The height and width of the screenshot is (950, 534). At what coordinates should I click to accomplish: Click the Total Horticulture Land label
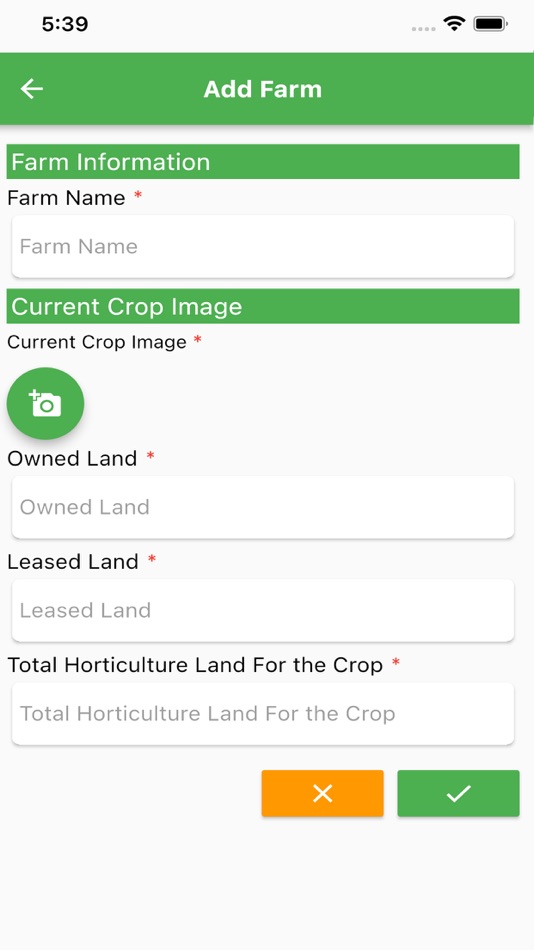[x=195, y=665]
